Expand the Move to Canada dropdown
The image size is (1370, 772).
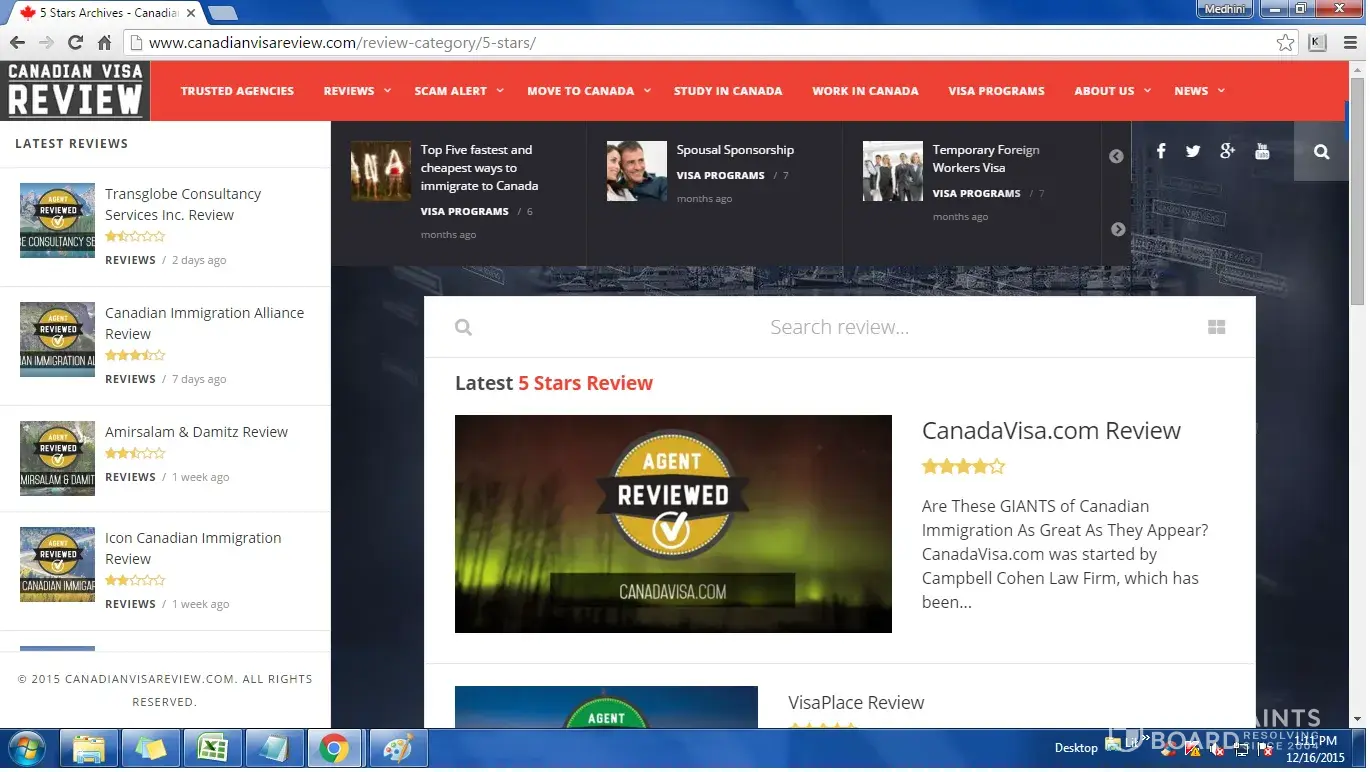pos(588,91)
